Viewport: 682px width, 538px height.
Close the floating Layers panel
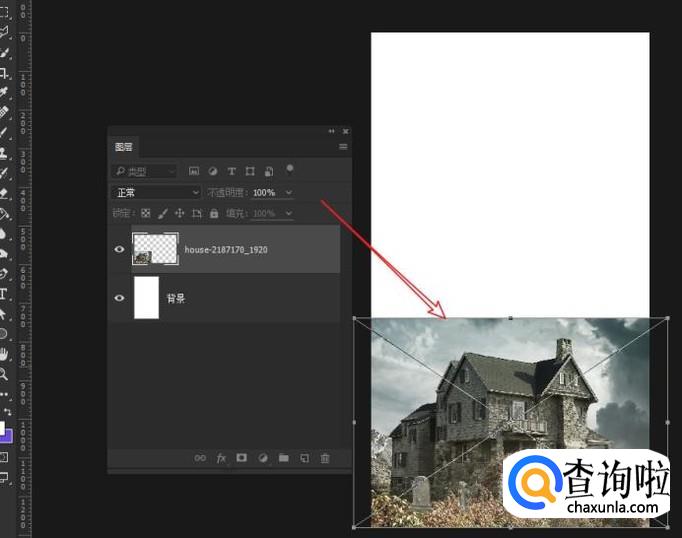point(345,131)
